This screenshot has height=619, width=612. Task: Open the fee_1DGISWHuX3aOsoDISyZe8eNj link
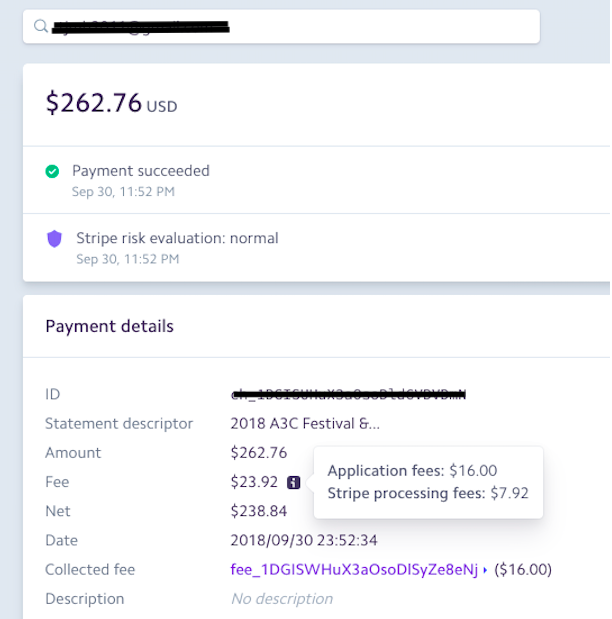coord(354,570)
